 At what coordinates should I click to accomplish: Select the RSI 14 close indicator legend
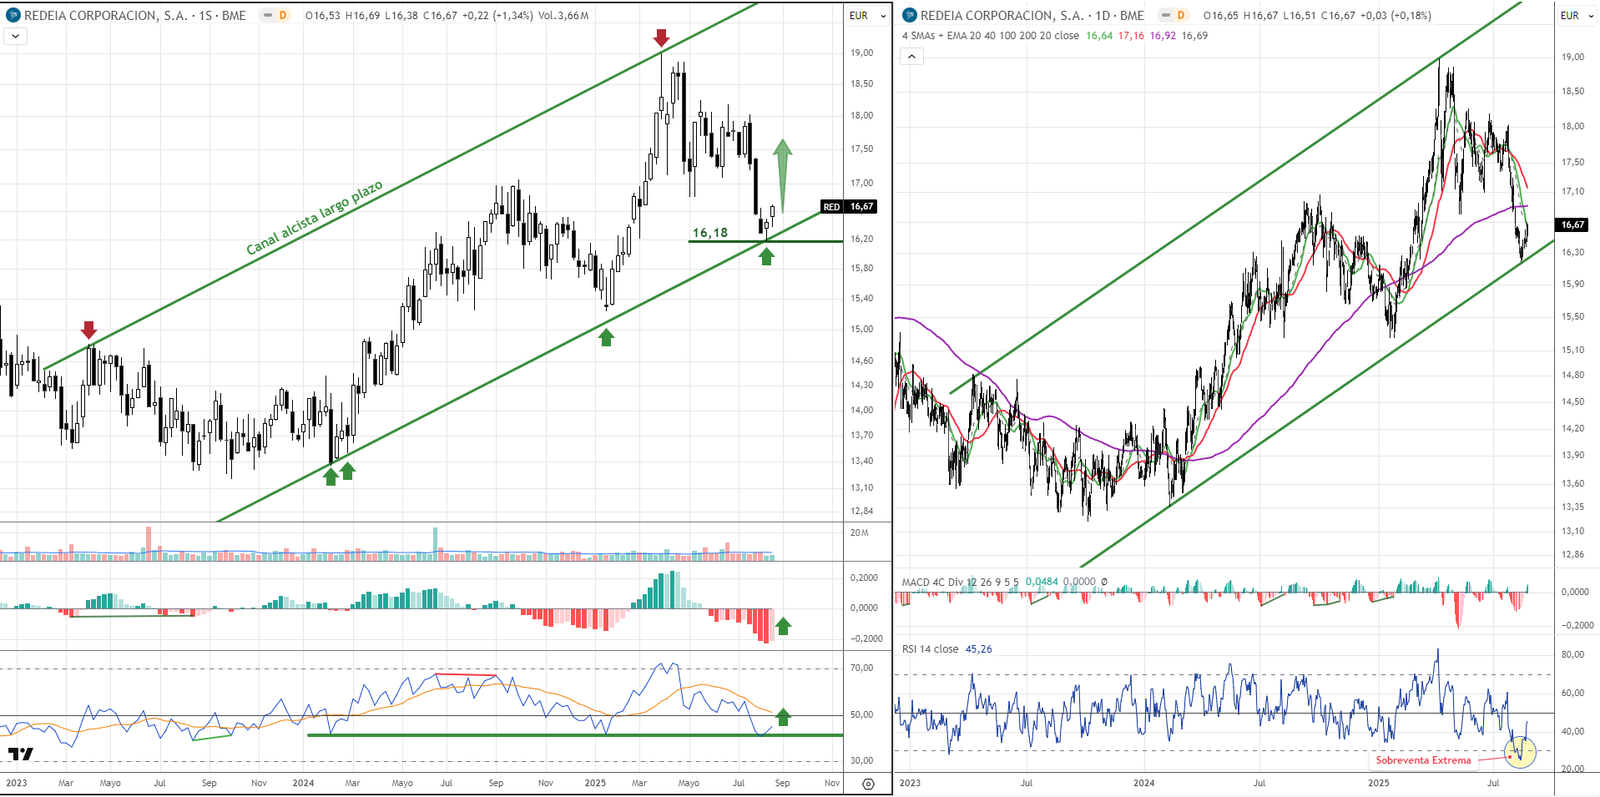pos(930,649)
